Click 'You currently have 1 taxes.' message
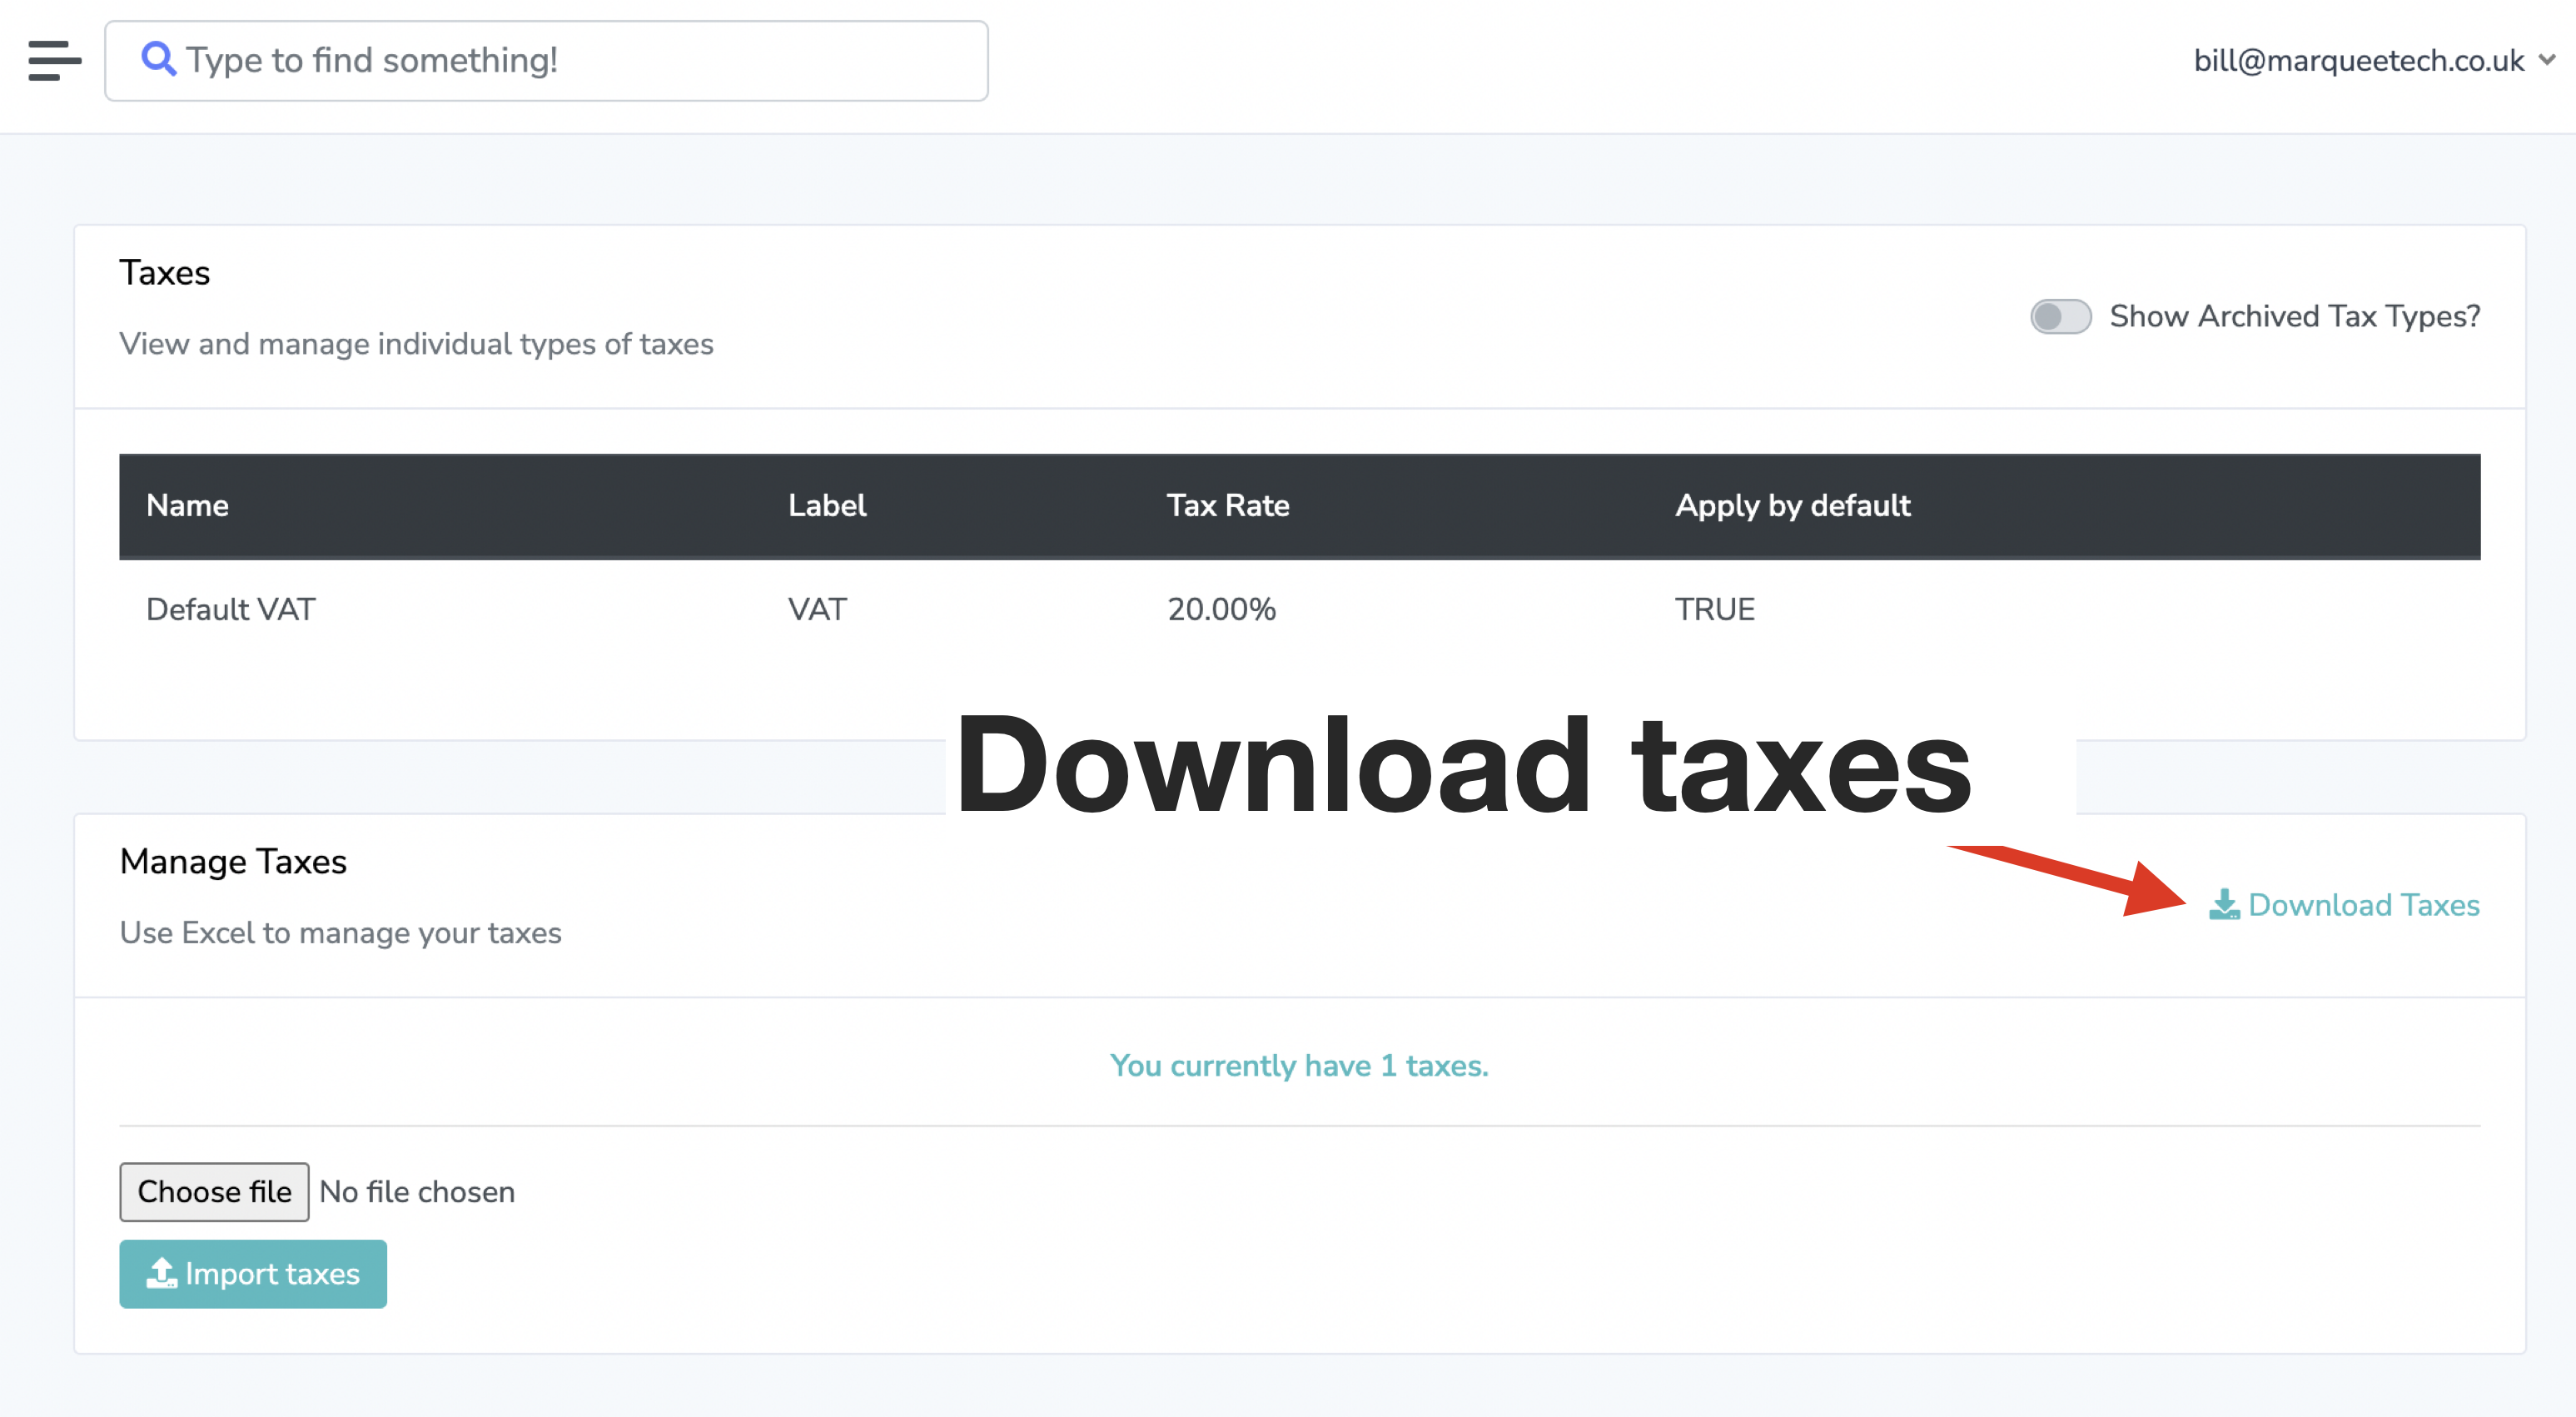The width and height of the screenshot is (2576, 1417). [x=1299, y=1065]
